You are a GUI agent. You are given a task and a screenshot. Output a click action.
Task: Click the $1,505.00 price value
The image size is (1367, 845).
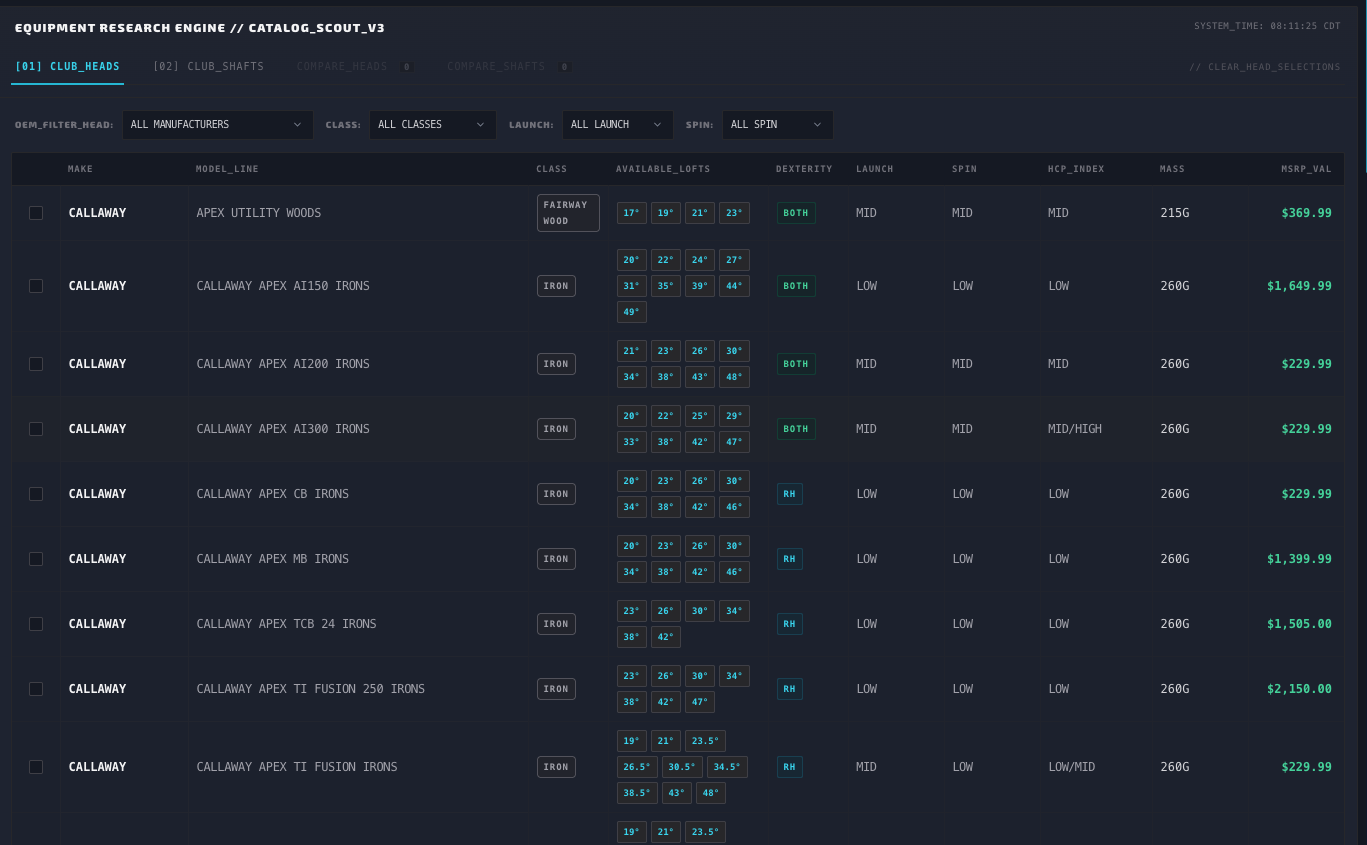point(1299,624)
